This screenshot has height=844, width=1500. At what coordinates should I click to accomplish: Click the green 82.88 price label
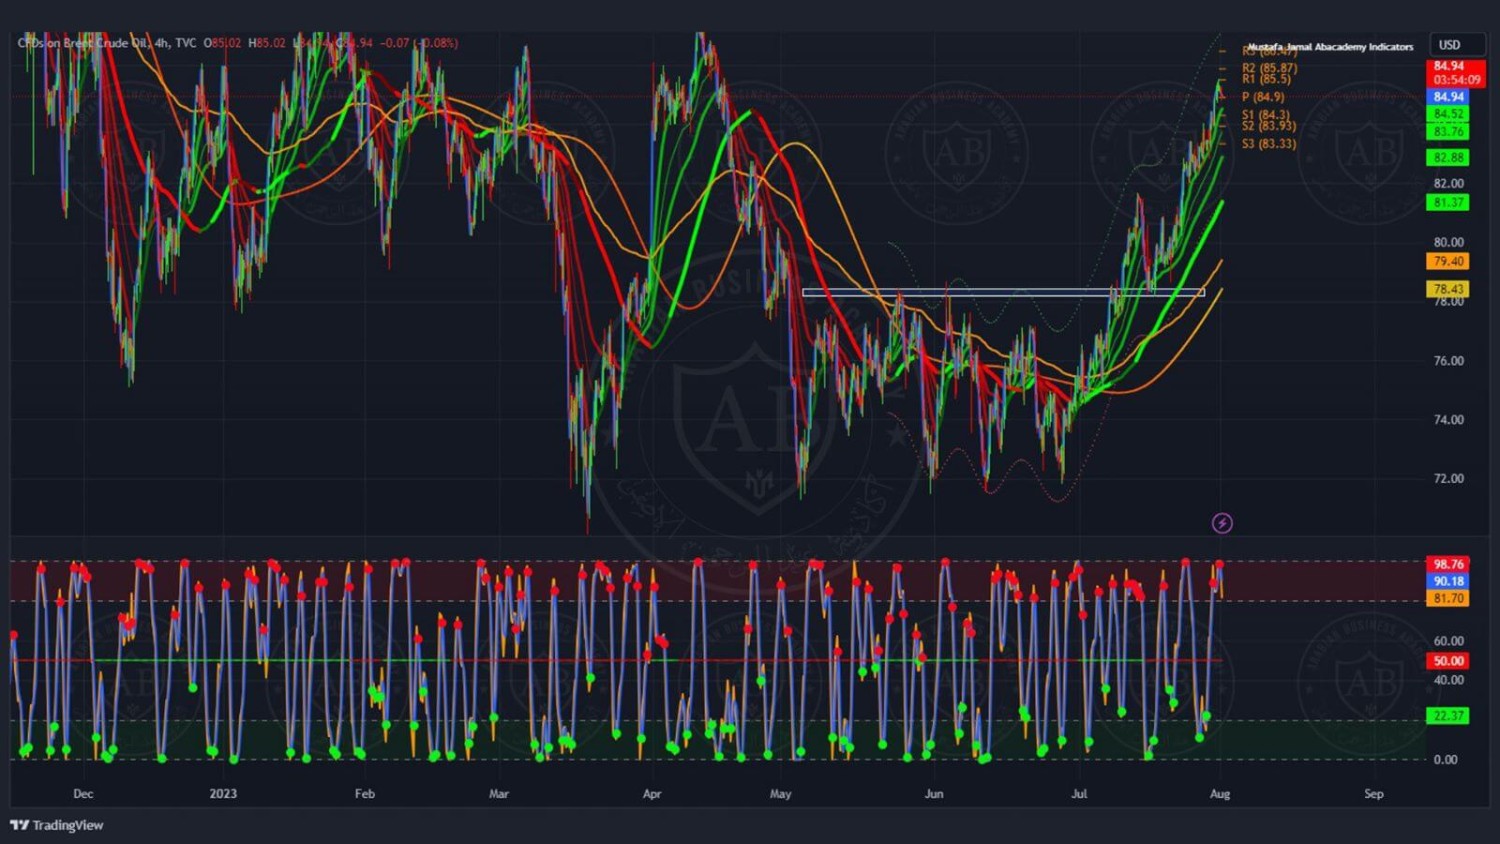[1448, 158]
